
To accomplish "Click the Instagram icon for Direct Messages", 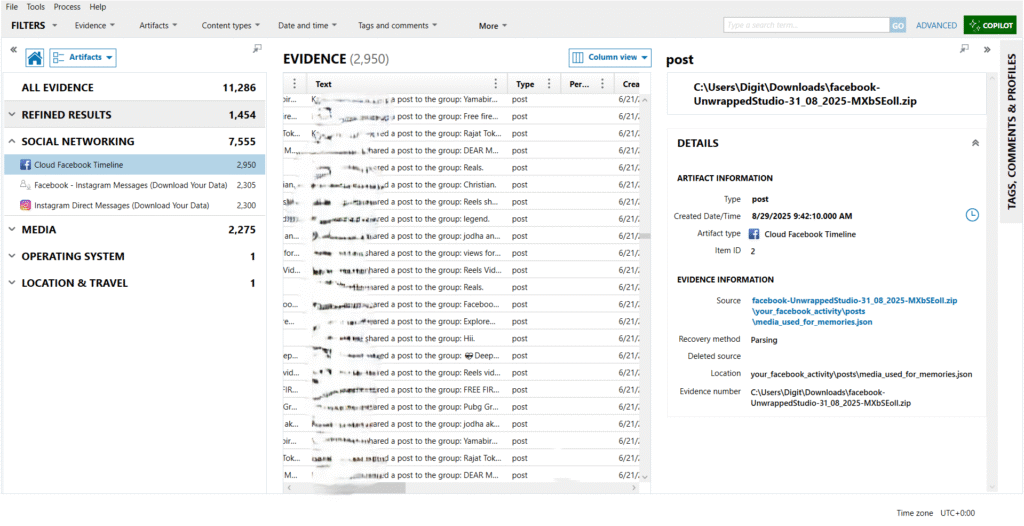I will point(25,205).
